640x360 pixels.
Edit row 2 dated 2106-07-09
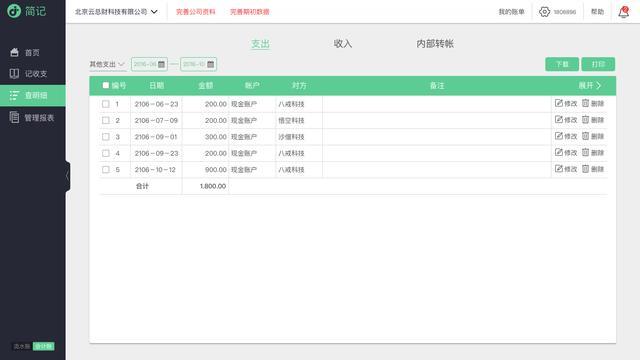click(566, 120)
